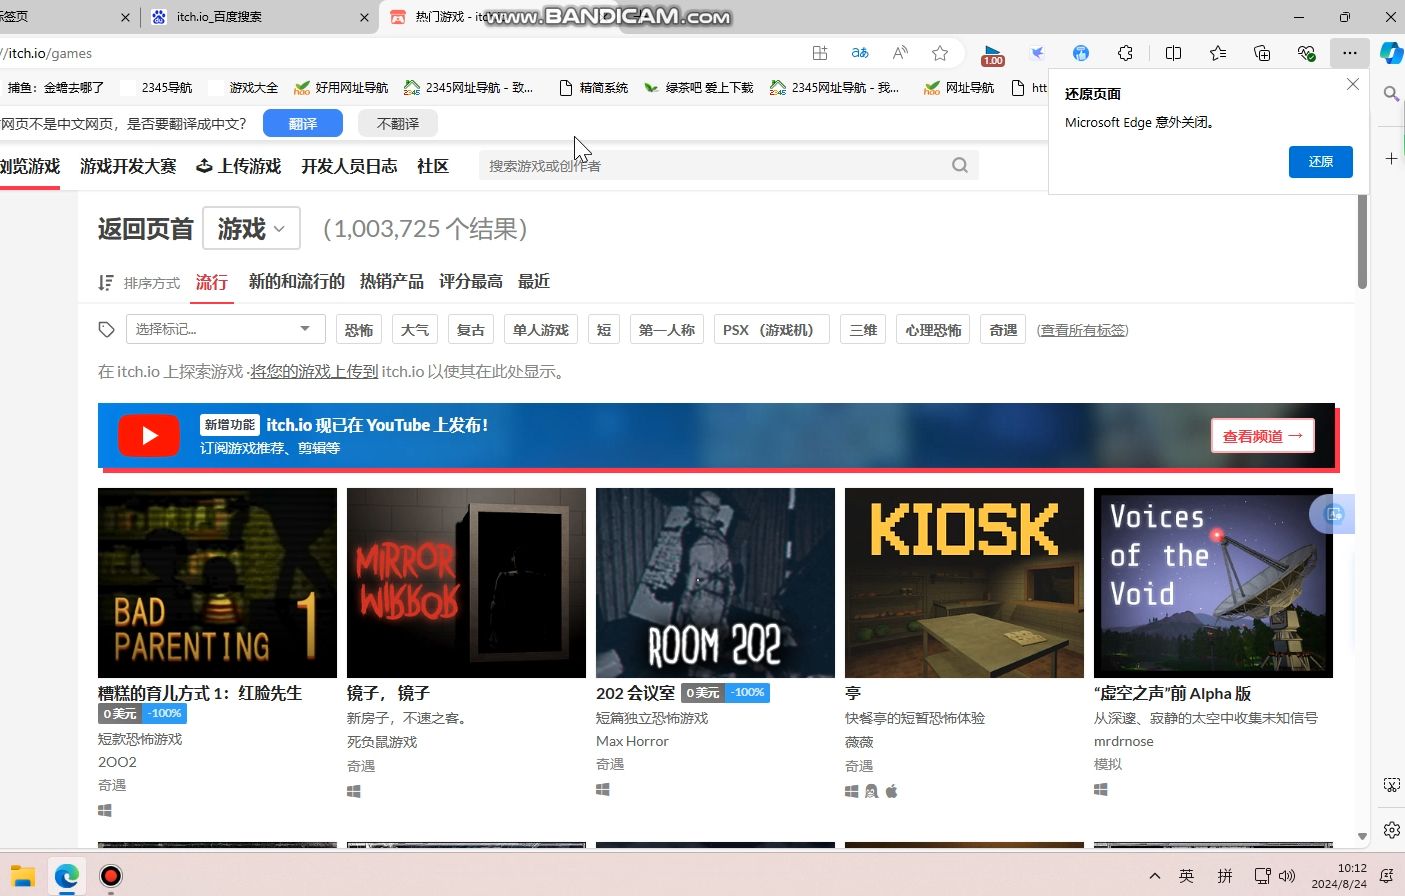
Task: Open the thumbs-up extension icon
Action: point(1081,53)
